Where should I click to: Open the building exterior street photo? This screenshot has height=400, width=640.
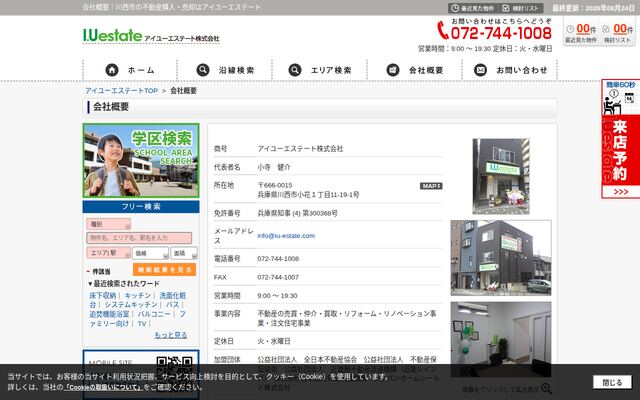tap(501, 258)
